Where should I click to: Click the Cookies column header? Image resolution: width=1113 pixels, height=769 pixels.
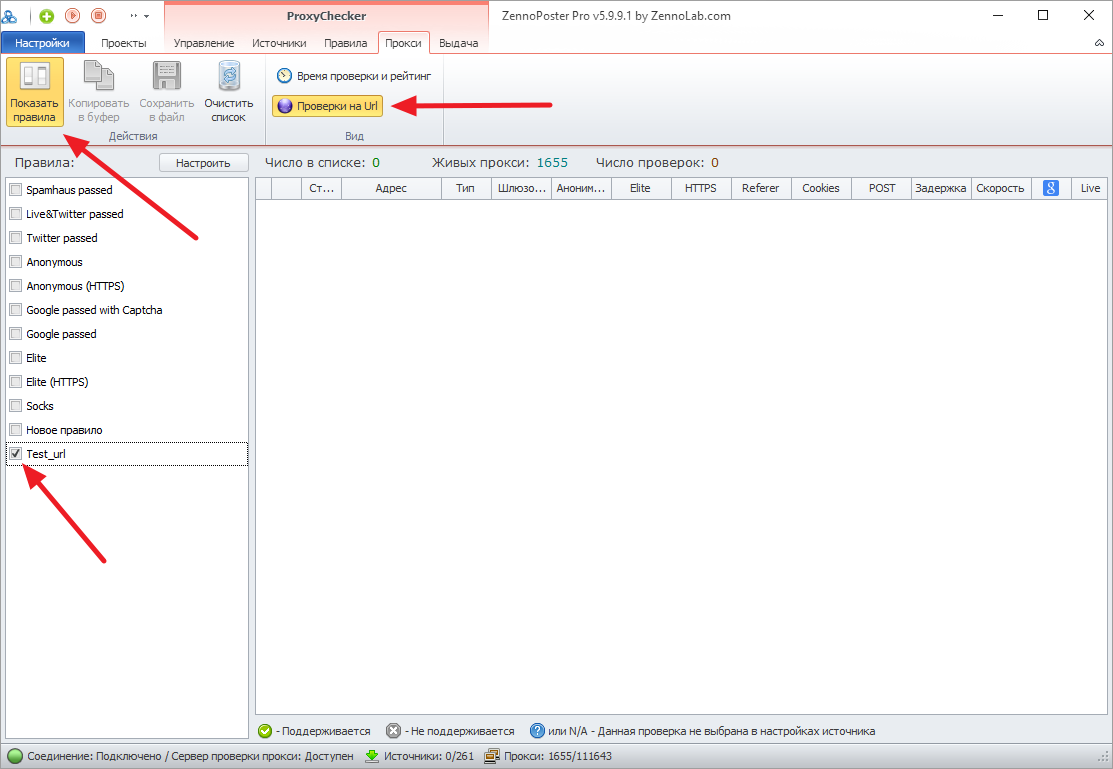click(x=821, y=188)
